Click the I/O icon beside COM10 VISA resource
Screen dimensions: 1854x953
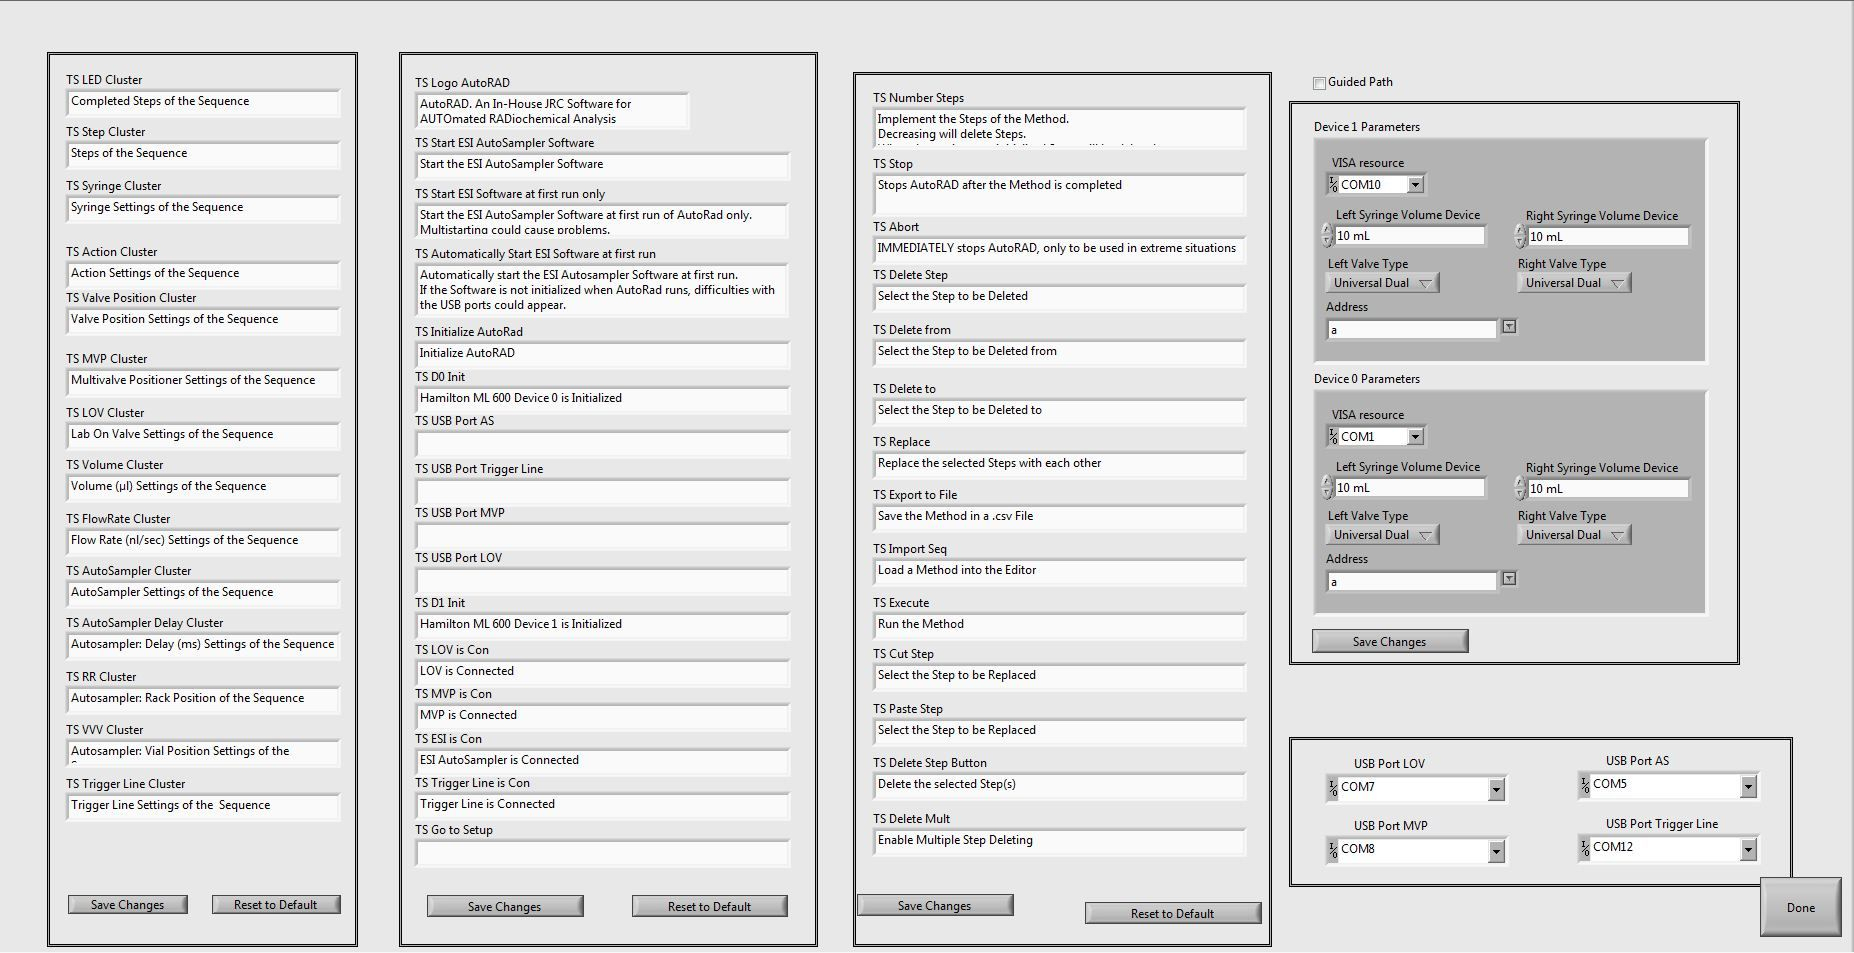pyautogui.click(x=1333, y=185)
